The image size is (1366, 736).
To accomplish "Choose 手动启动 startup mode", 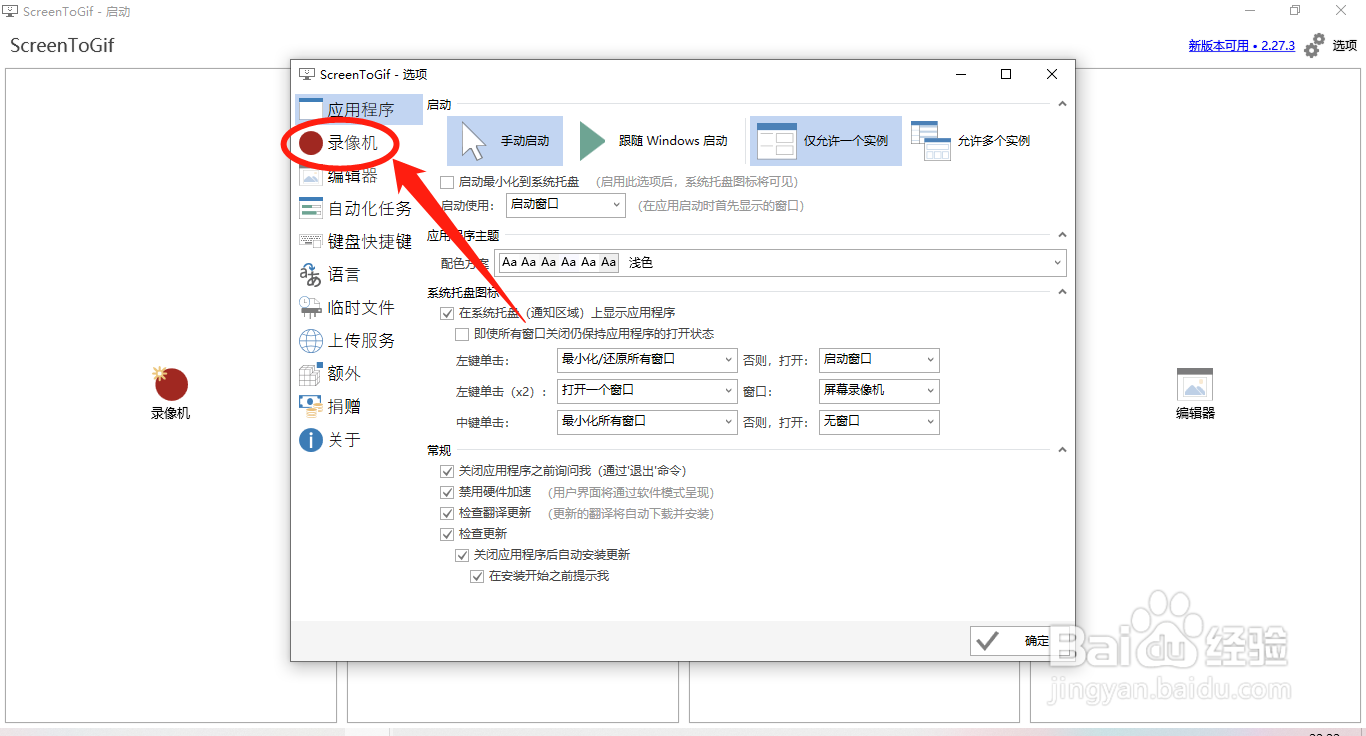I will point(505,141).
